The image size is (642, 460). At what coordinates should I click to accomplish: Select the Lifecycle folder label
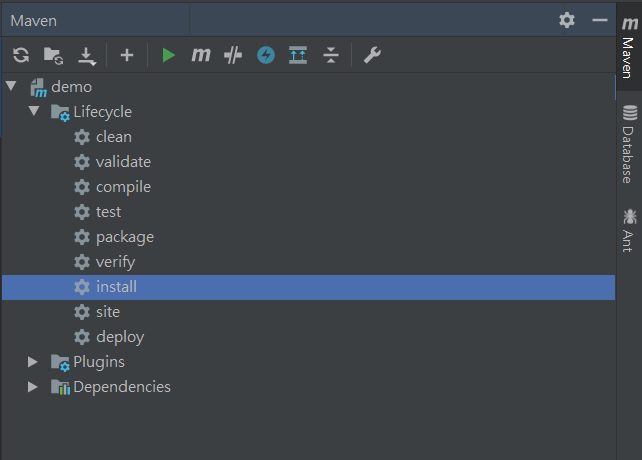click(x=102, y=112)
